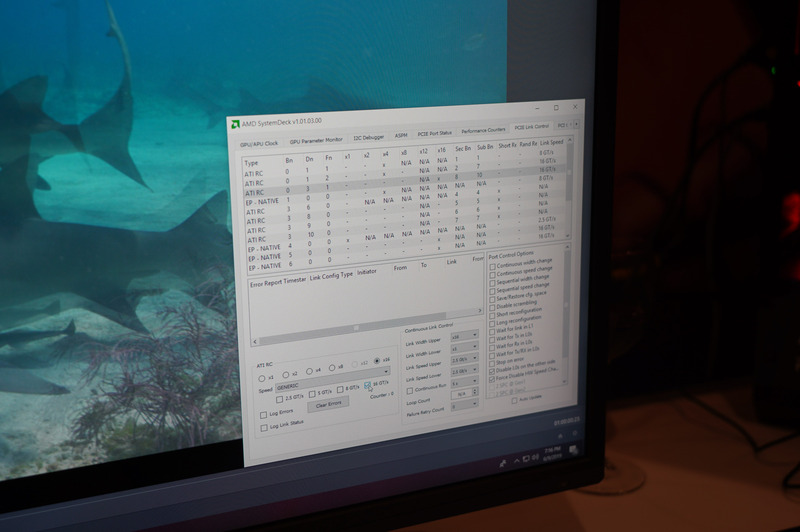Click the Sec Bn column header

coord(462,148)
